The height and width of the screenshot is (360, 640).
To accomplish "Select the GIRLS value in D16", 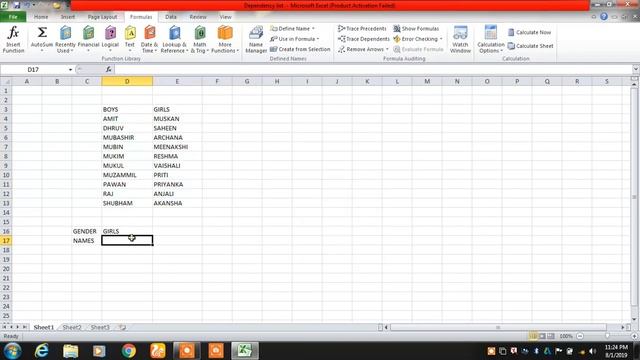I will click(127, 231).
